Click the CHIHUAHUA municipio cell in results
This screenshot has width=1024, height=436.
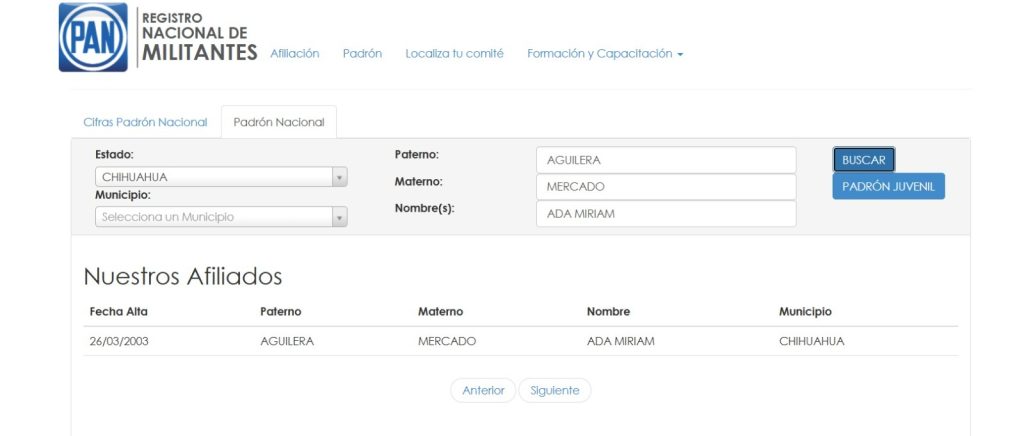tap(811, 341)
